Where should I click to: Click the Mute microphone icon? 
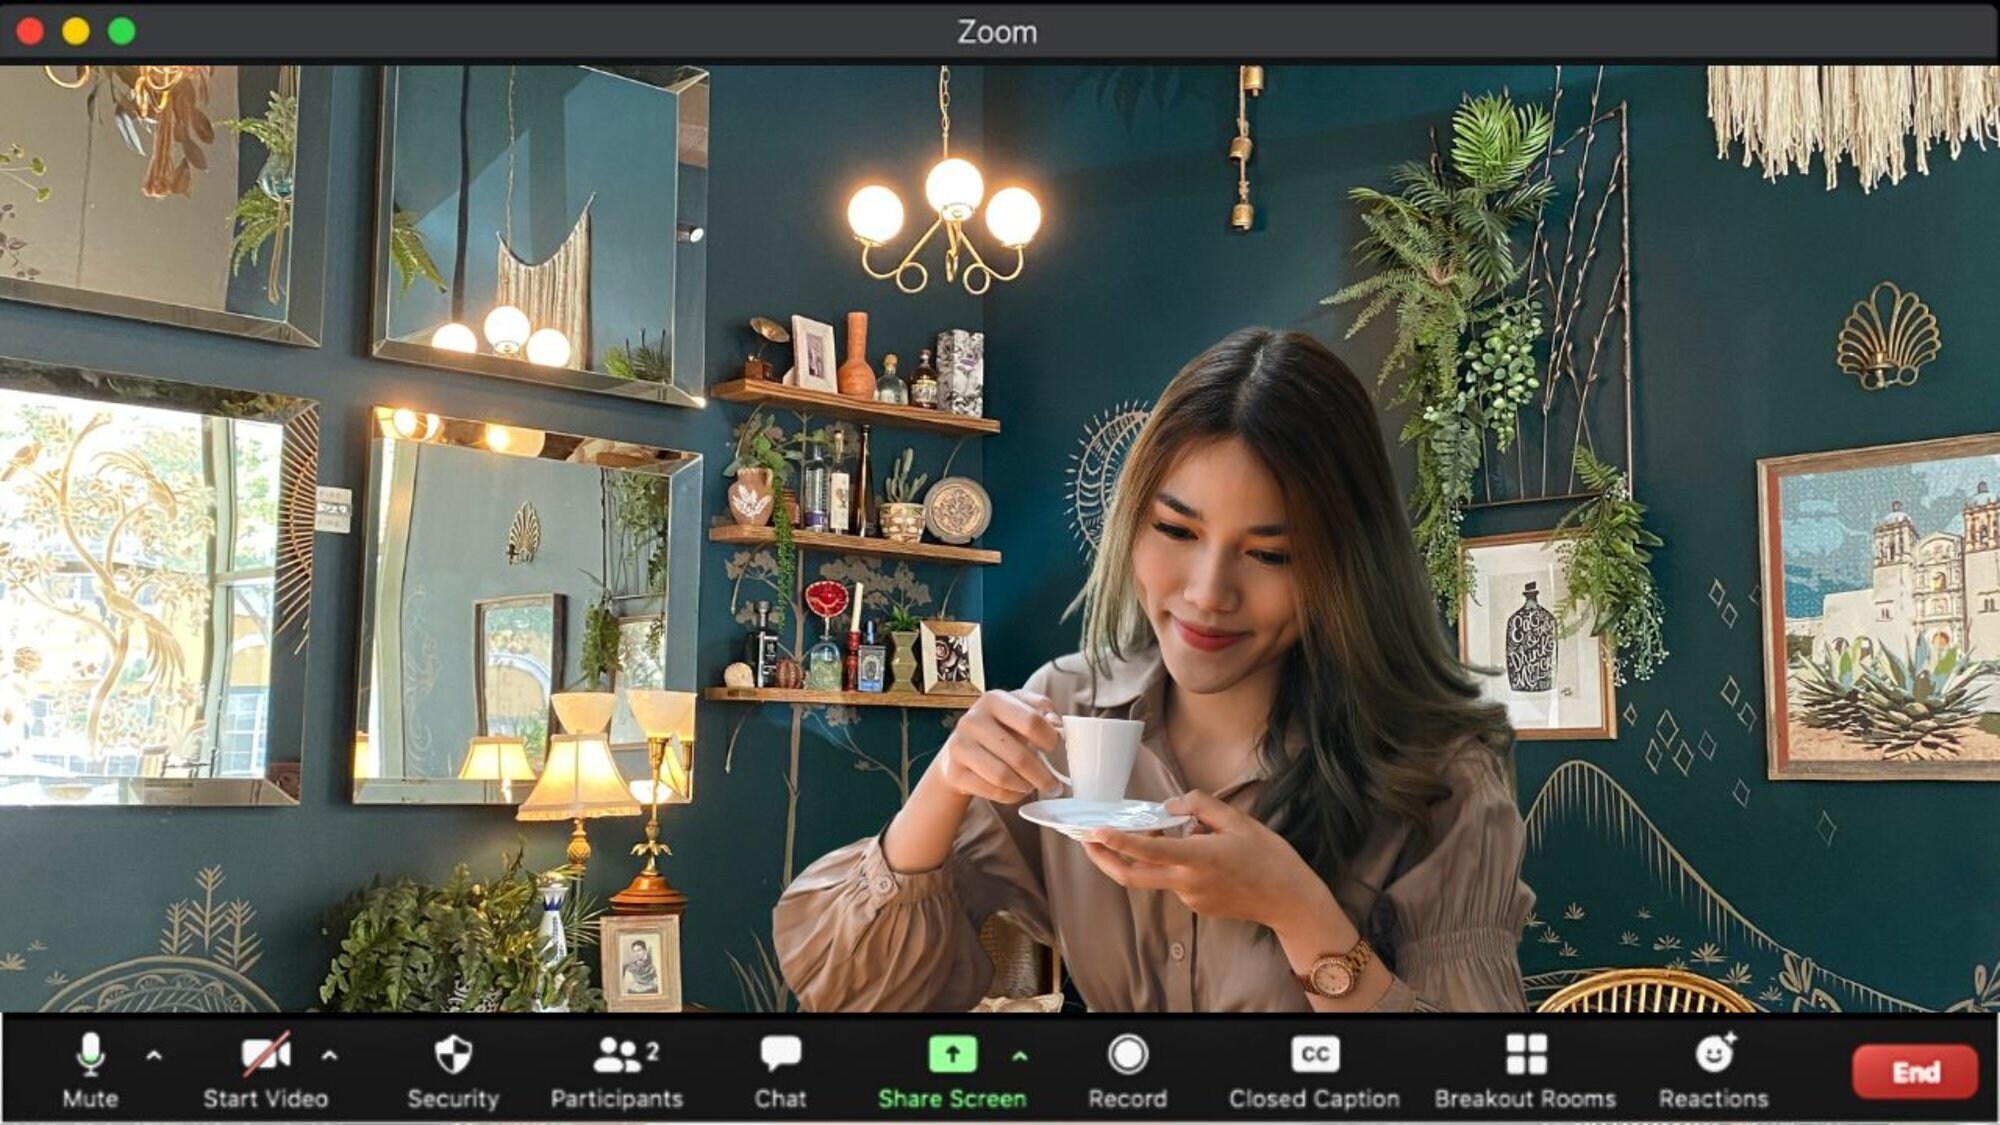click(91, 1055)
